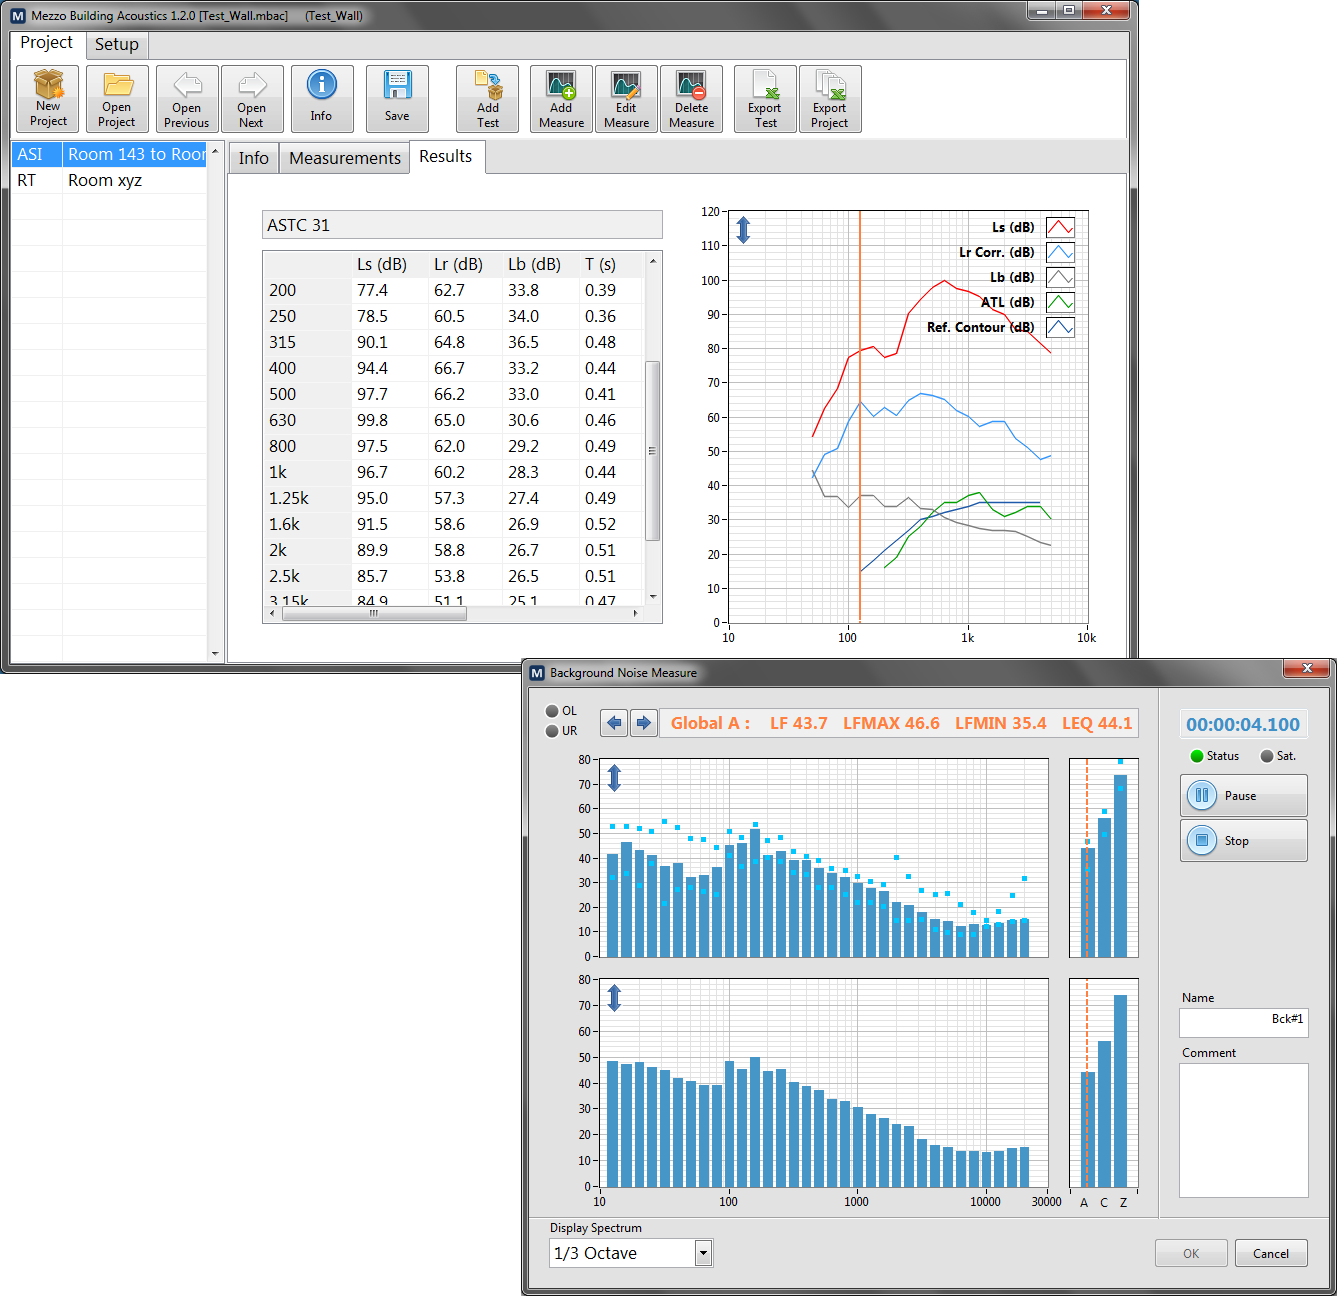
Task: Save the project with the floppy icon
Action: tap(397, 99)
